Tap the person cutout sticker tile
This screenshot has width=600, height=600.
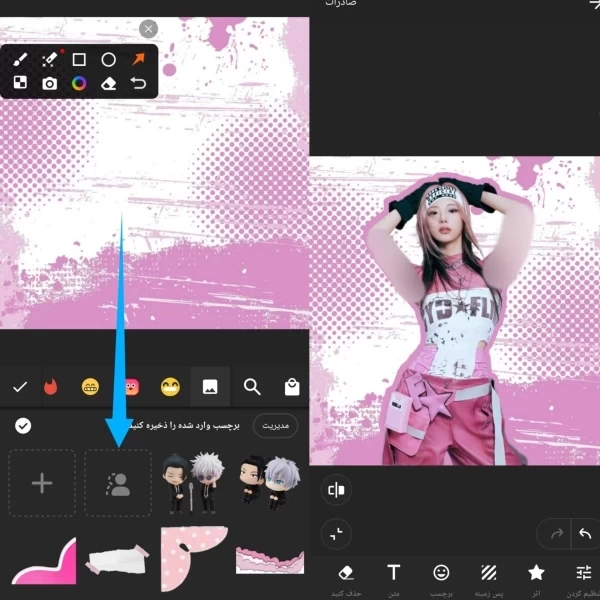118,483
